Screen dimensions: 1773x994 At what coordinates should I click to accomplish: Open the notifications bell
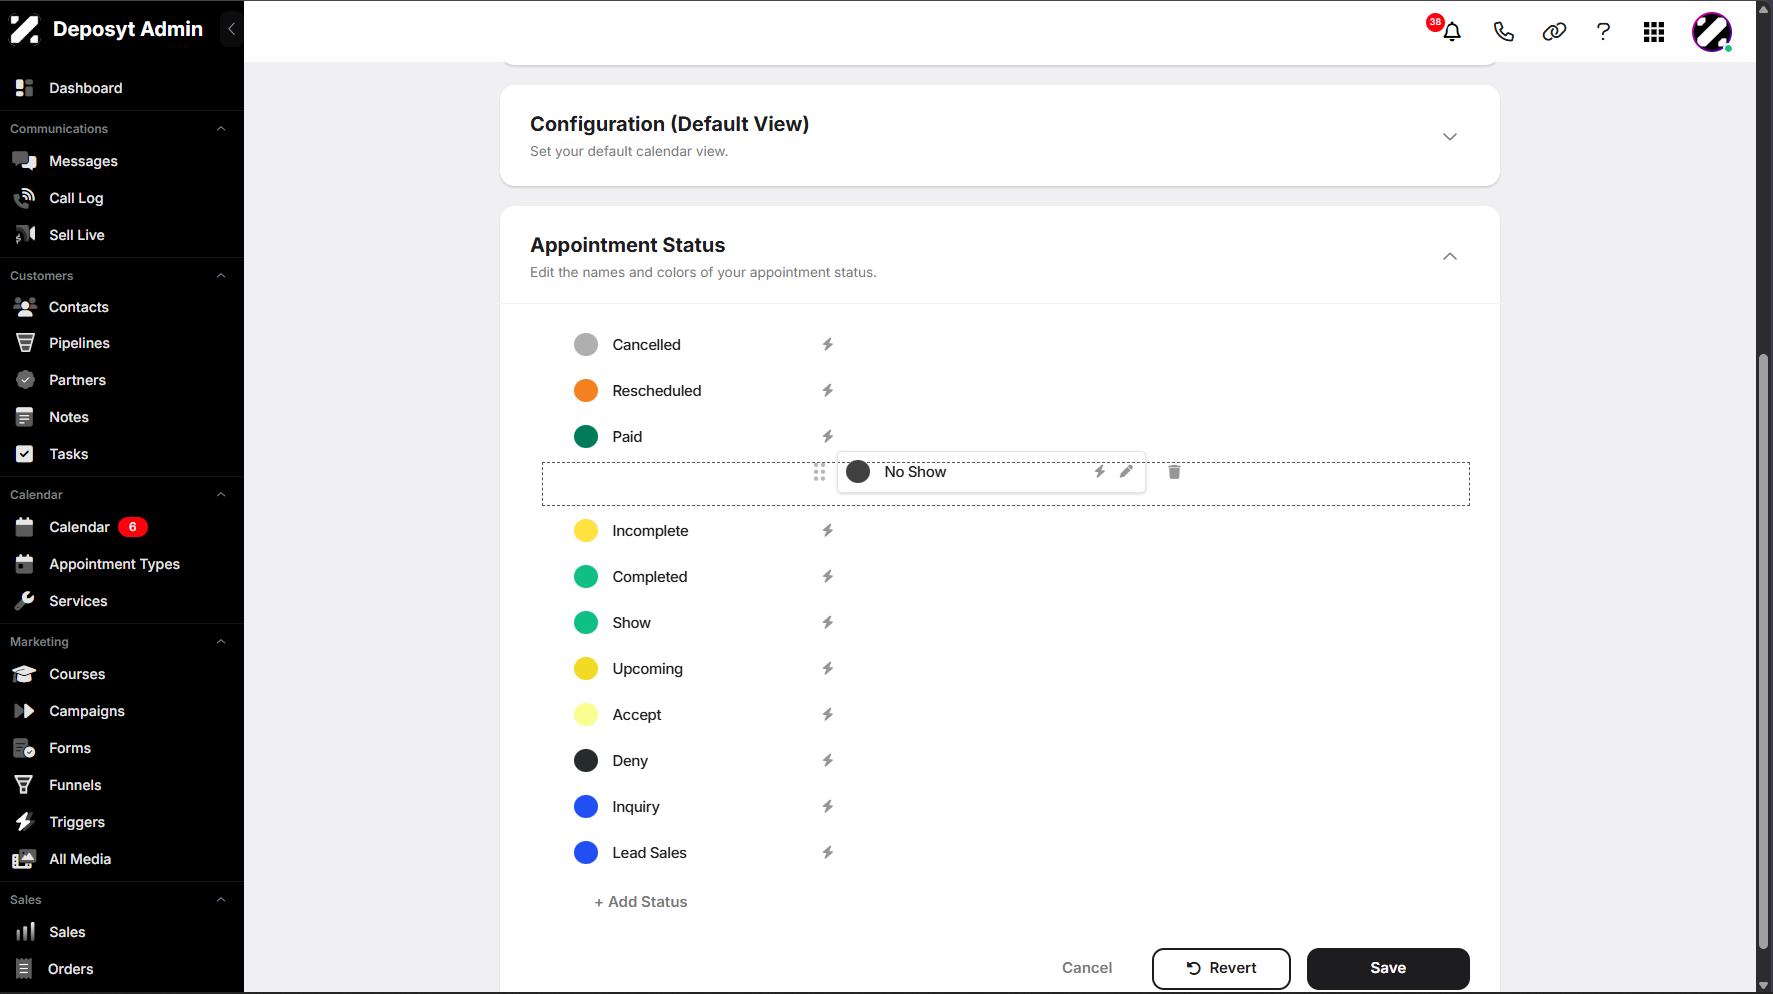(x=1452, y=32)
